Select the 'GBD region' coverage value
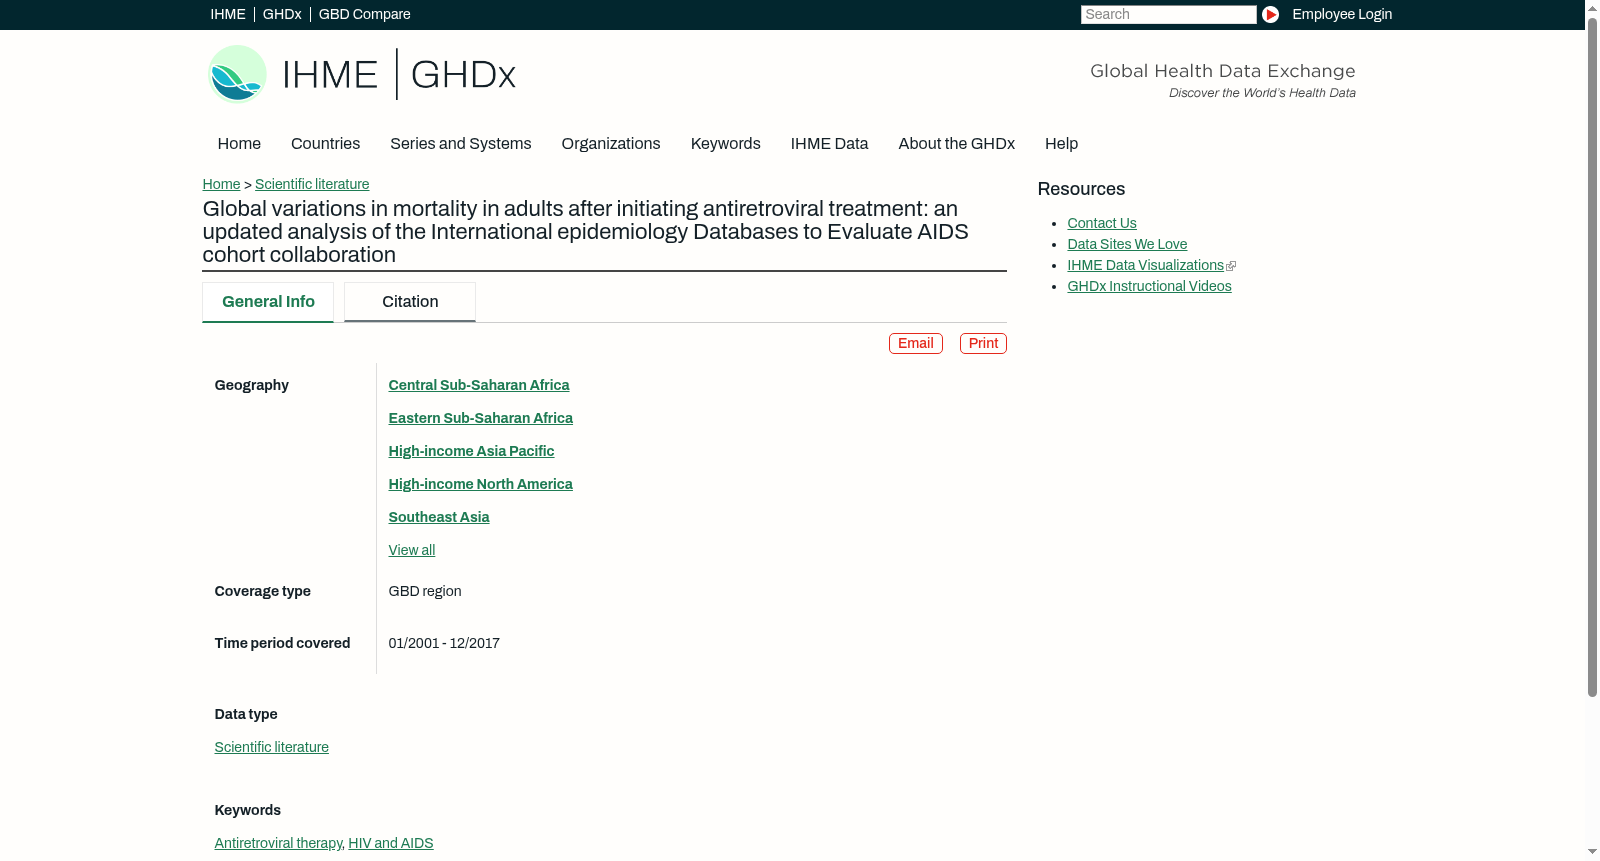Image resolution: width=1600 pixels, height=861 pixels. click(x=425, y=591)
